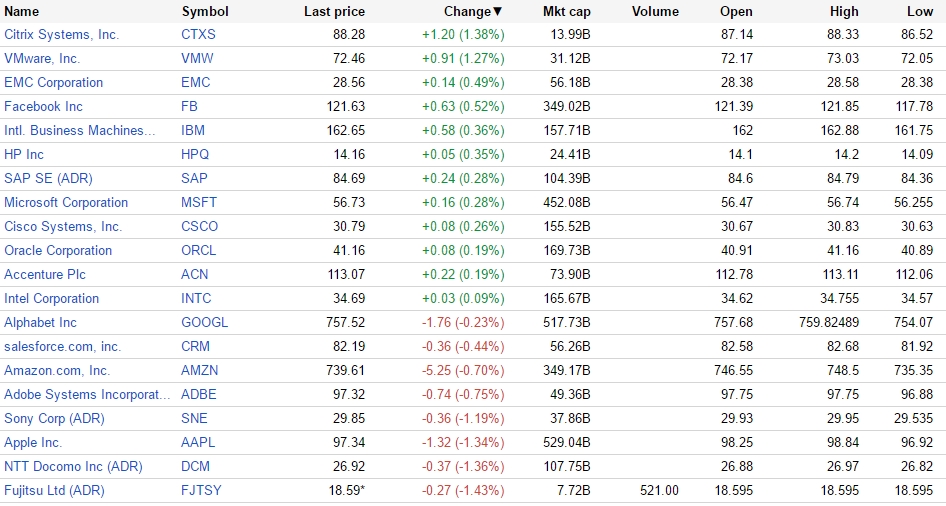
Task: Sort table by Change column arrow
Action: pos(497,12)
